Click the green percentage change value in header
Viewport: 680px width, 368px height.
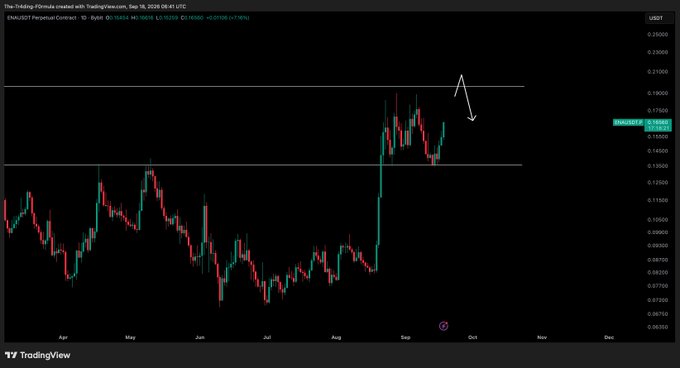[x=239, y=18]
